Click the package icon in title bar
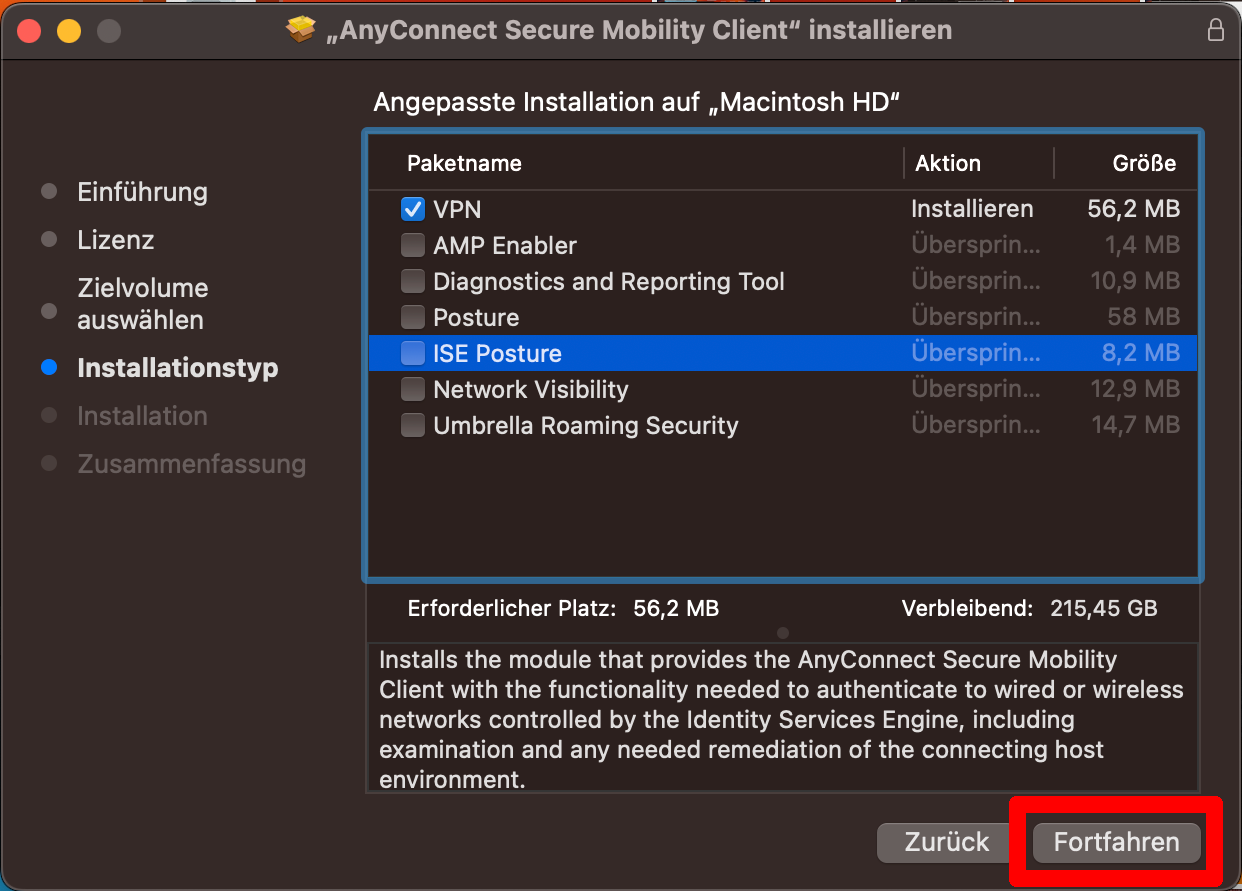 coord(300,31)
